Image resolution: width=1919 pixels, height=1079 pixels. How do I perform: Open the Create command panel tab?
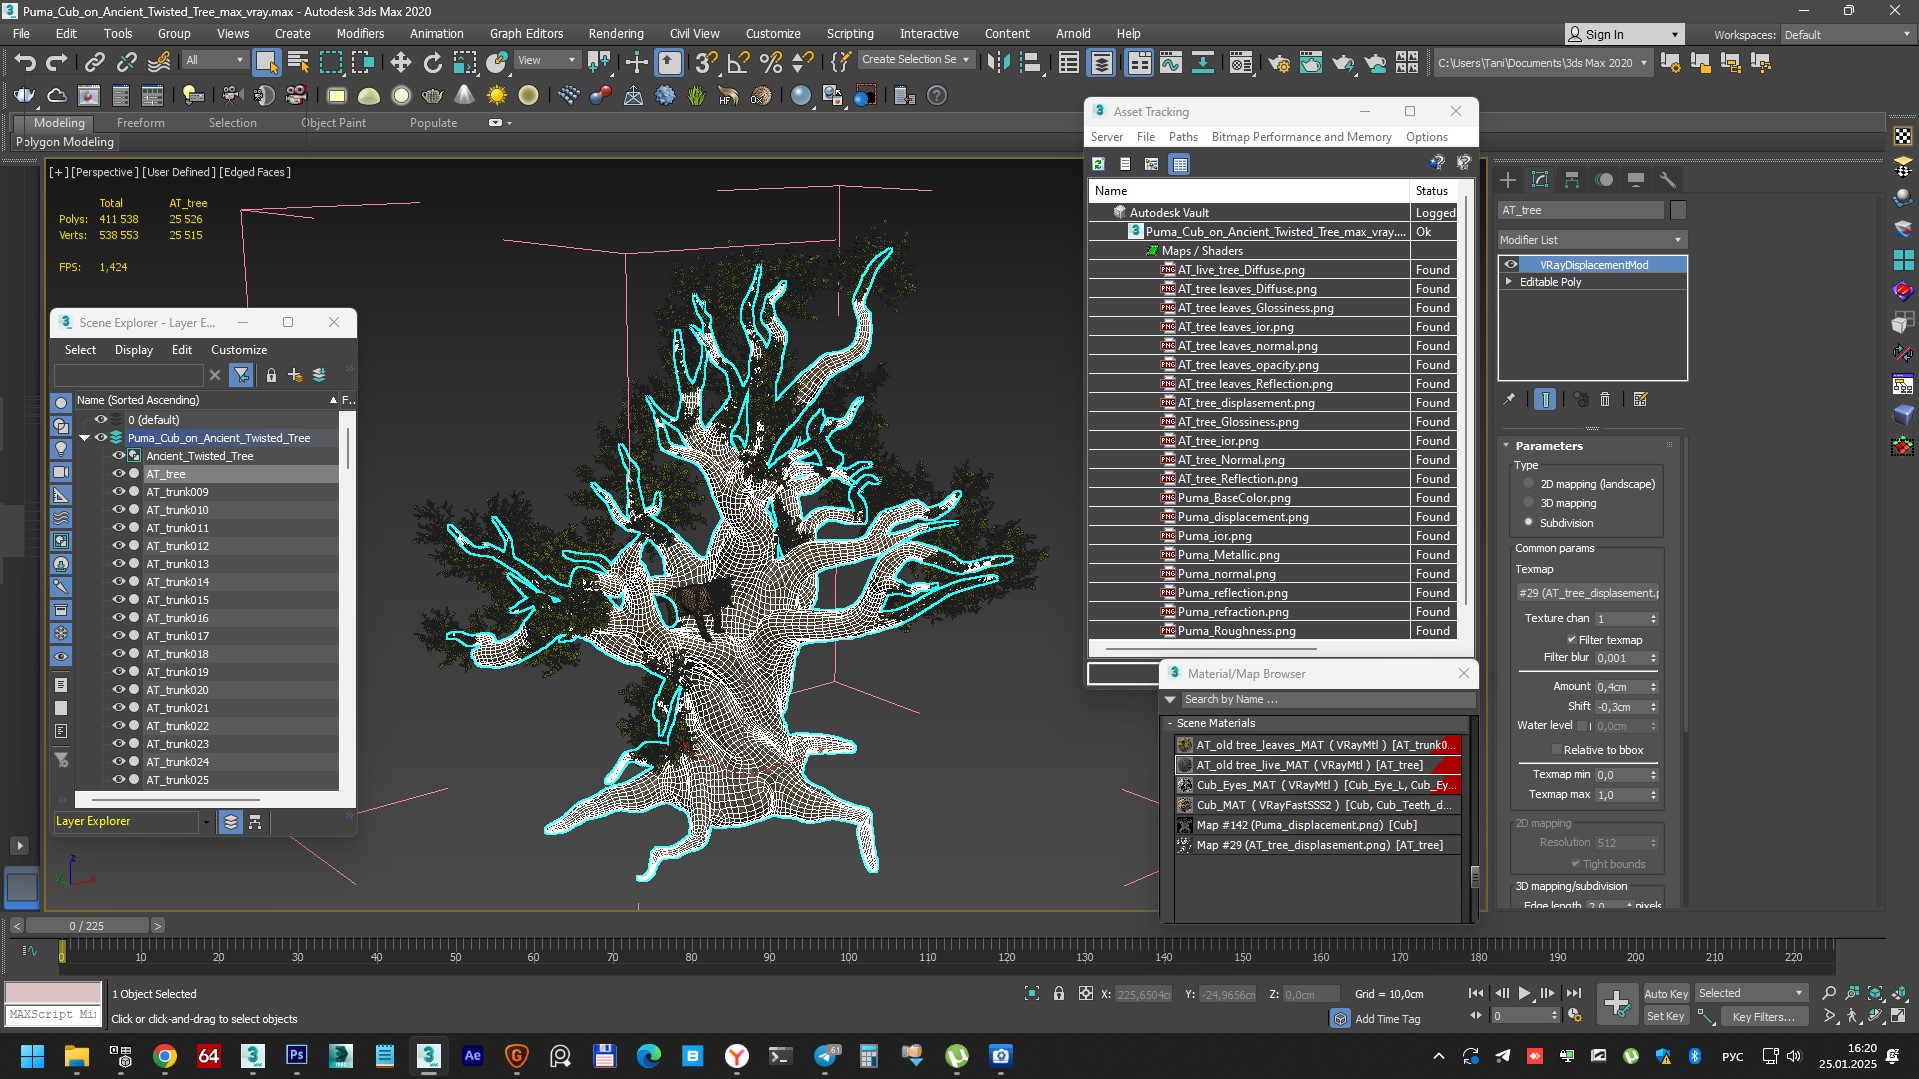point(1508,180)
